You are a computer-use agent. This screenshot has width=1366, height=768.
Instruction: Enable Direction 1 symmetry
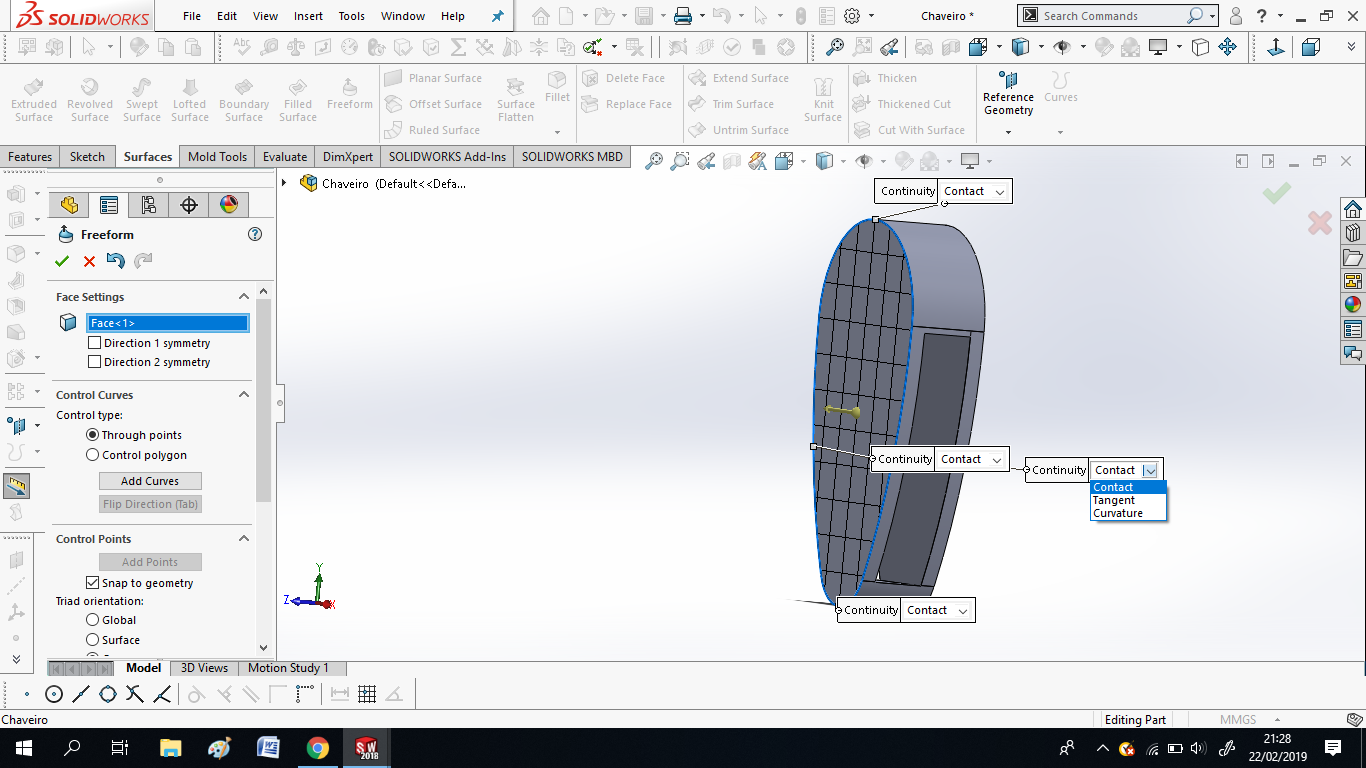tap(95, 342)
